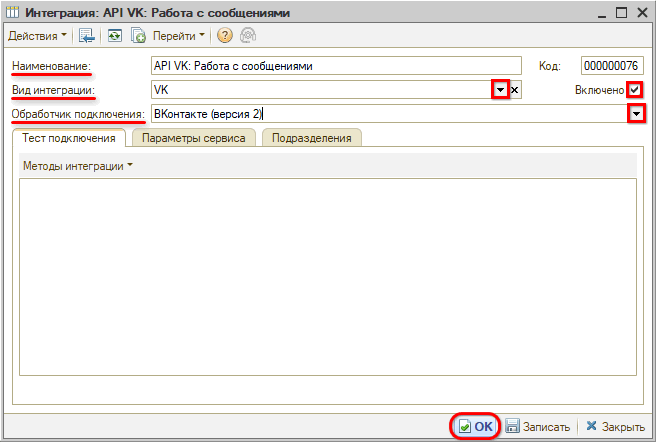Click the Записать button
The height and width of the screenshot is (442, 656).
coord(538,426)
